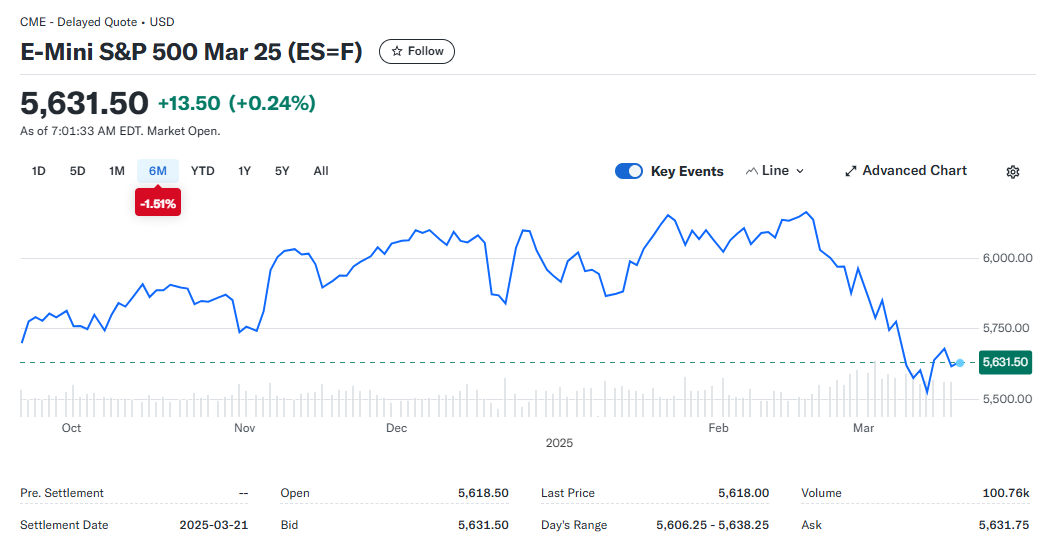
Task: Click the Volume label
Action: pos(821,493)
